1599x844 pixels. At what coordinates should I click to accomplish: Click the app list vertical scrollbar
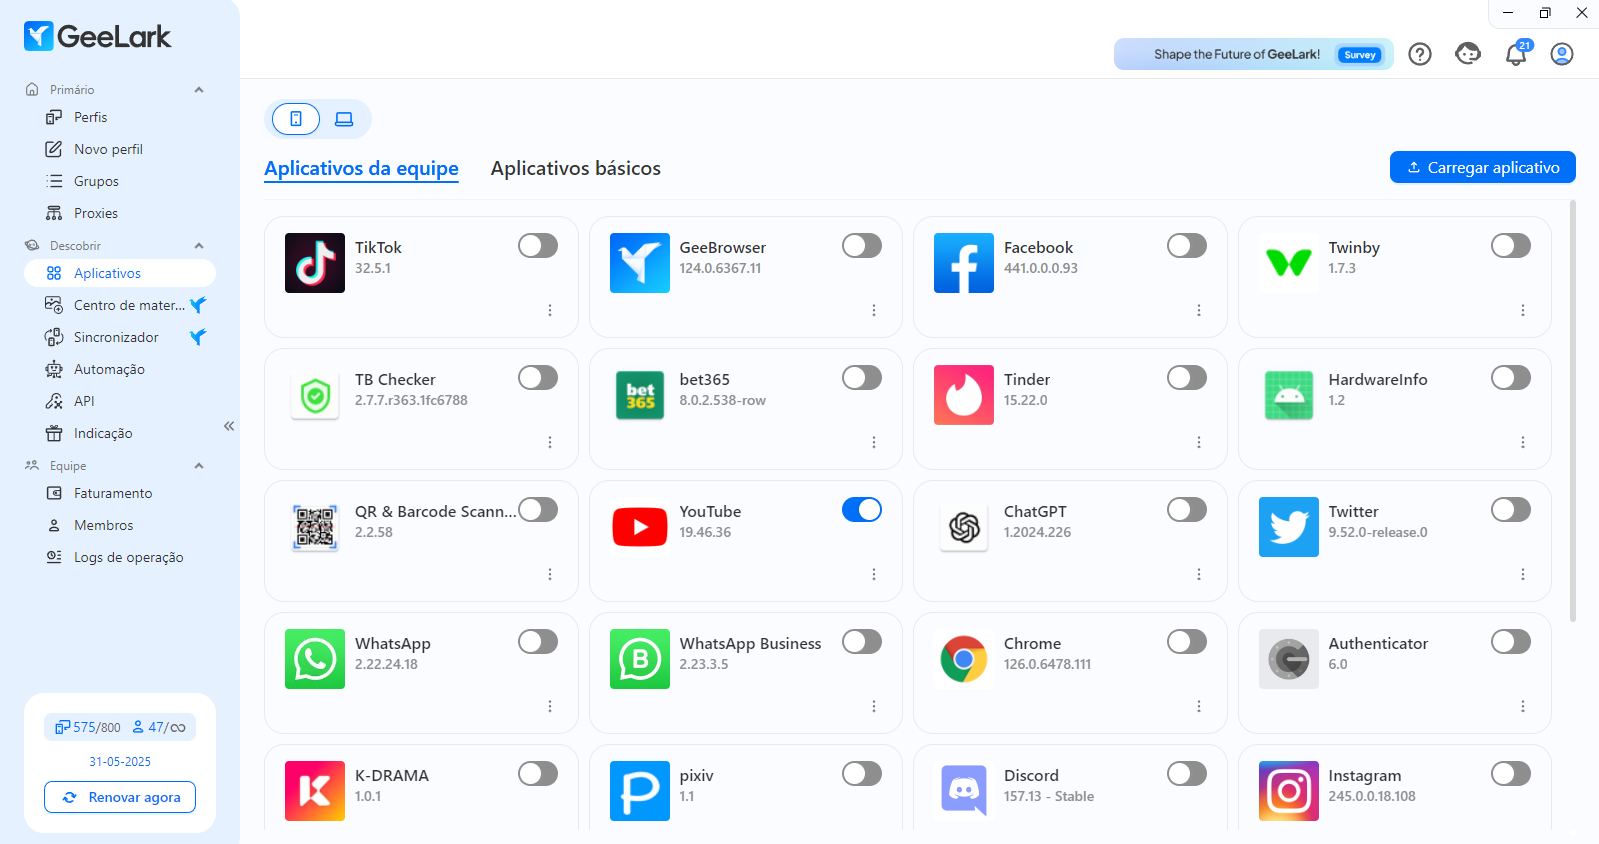point(1572,410)
